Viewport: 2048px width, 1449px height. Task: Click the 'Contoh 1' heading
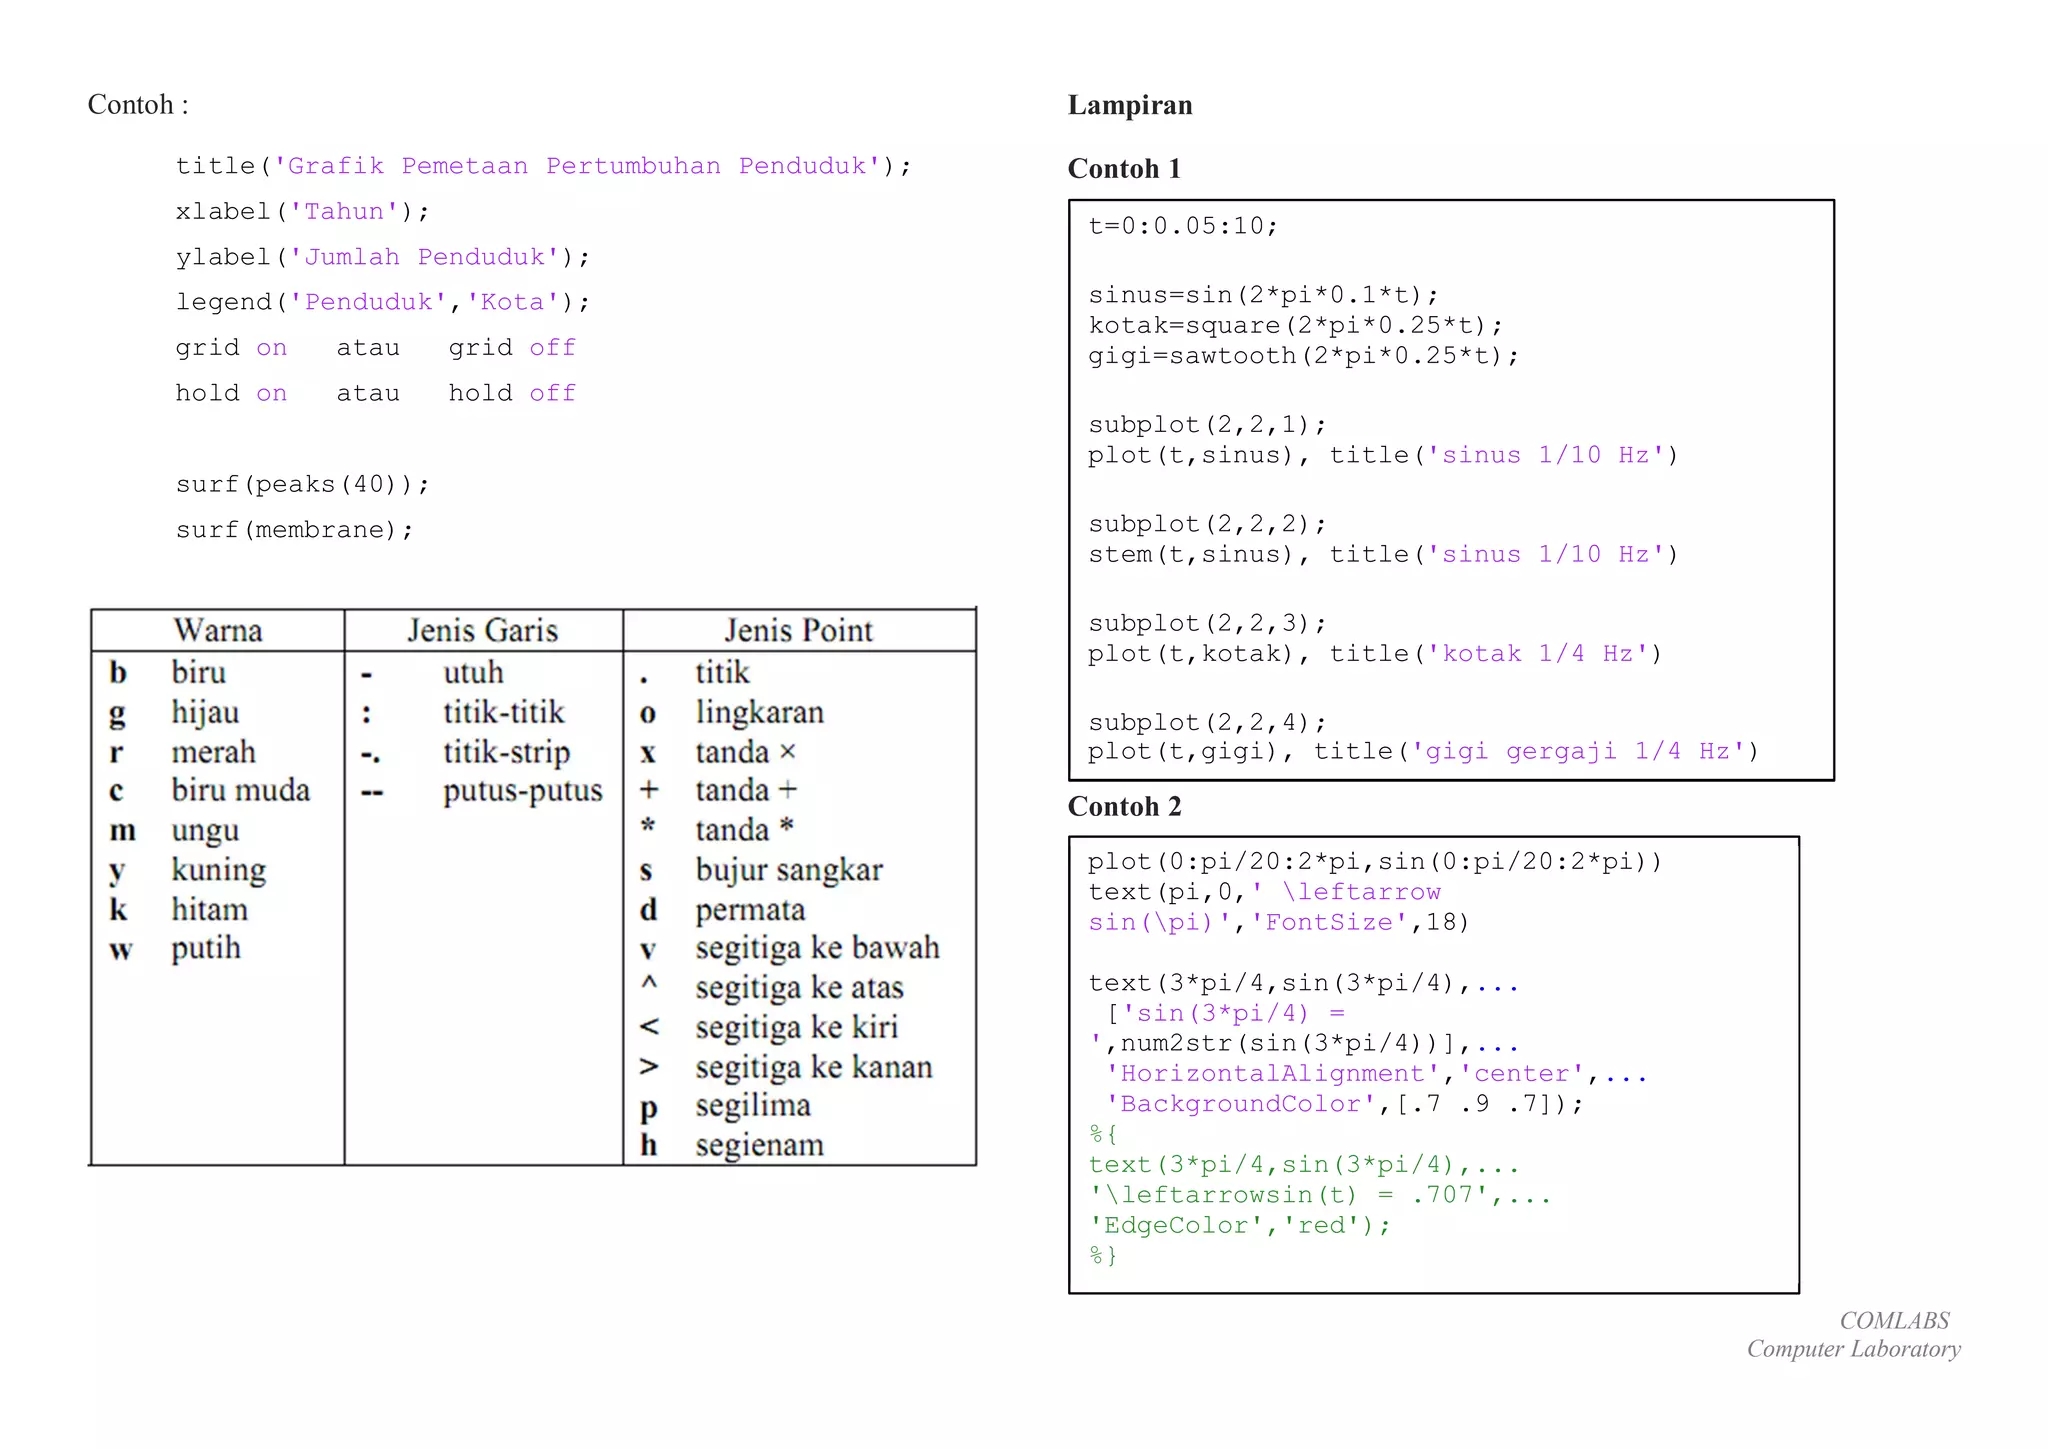[x=1123, y=168]
